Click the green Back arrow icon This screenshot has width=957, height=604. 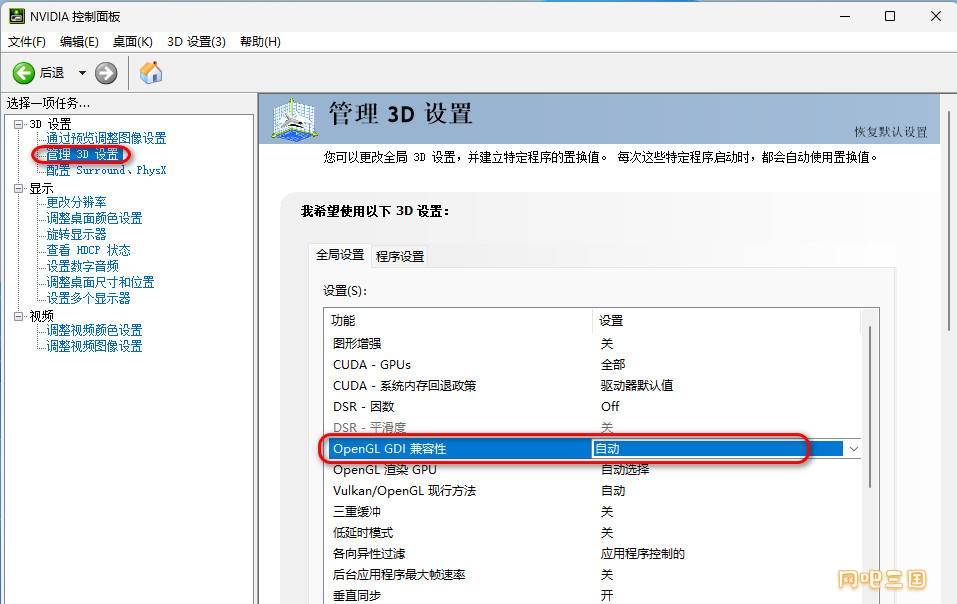(24, 73)
